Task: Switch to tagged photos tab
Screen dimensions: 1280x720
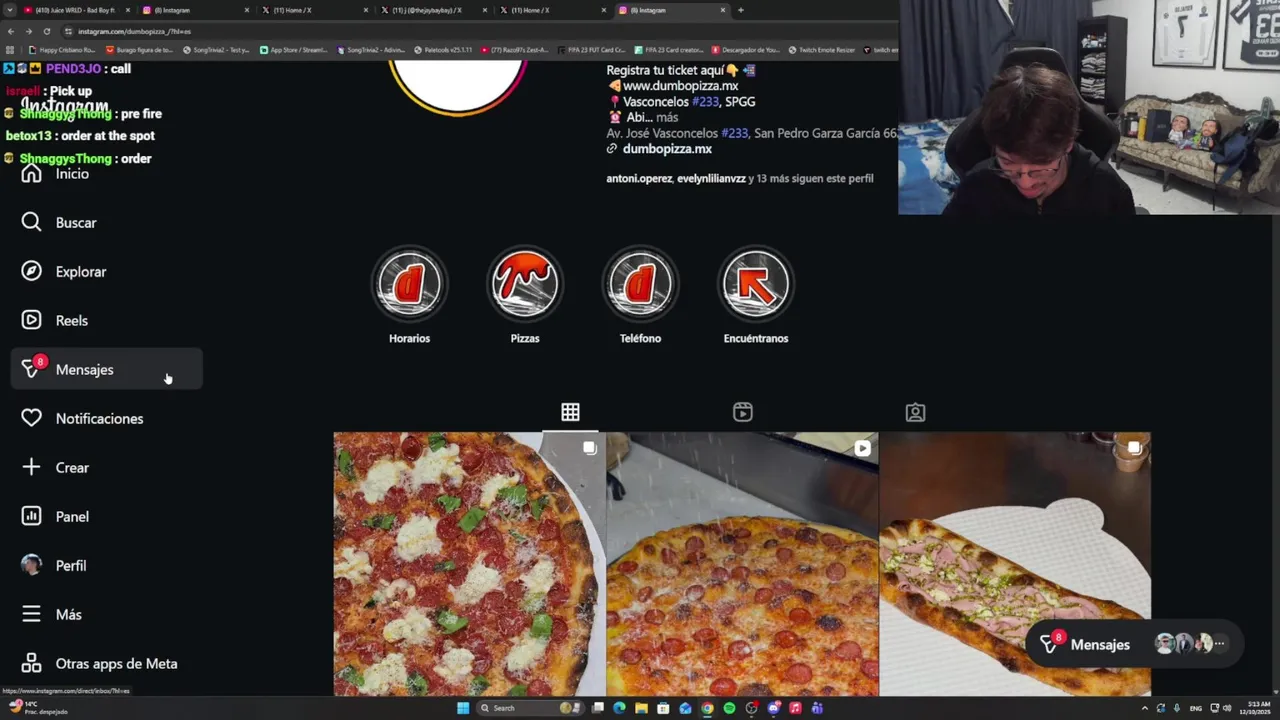Action: (915, 412)
